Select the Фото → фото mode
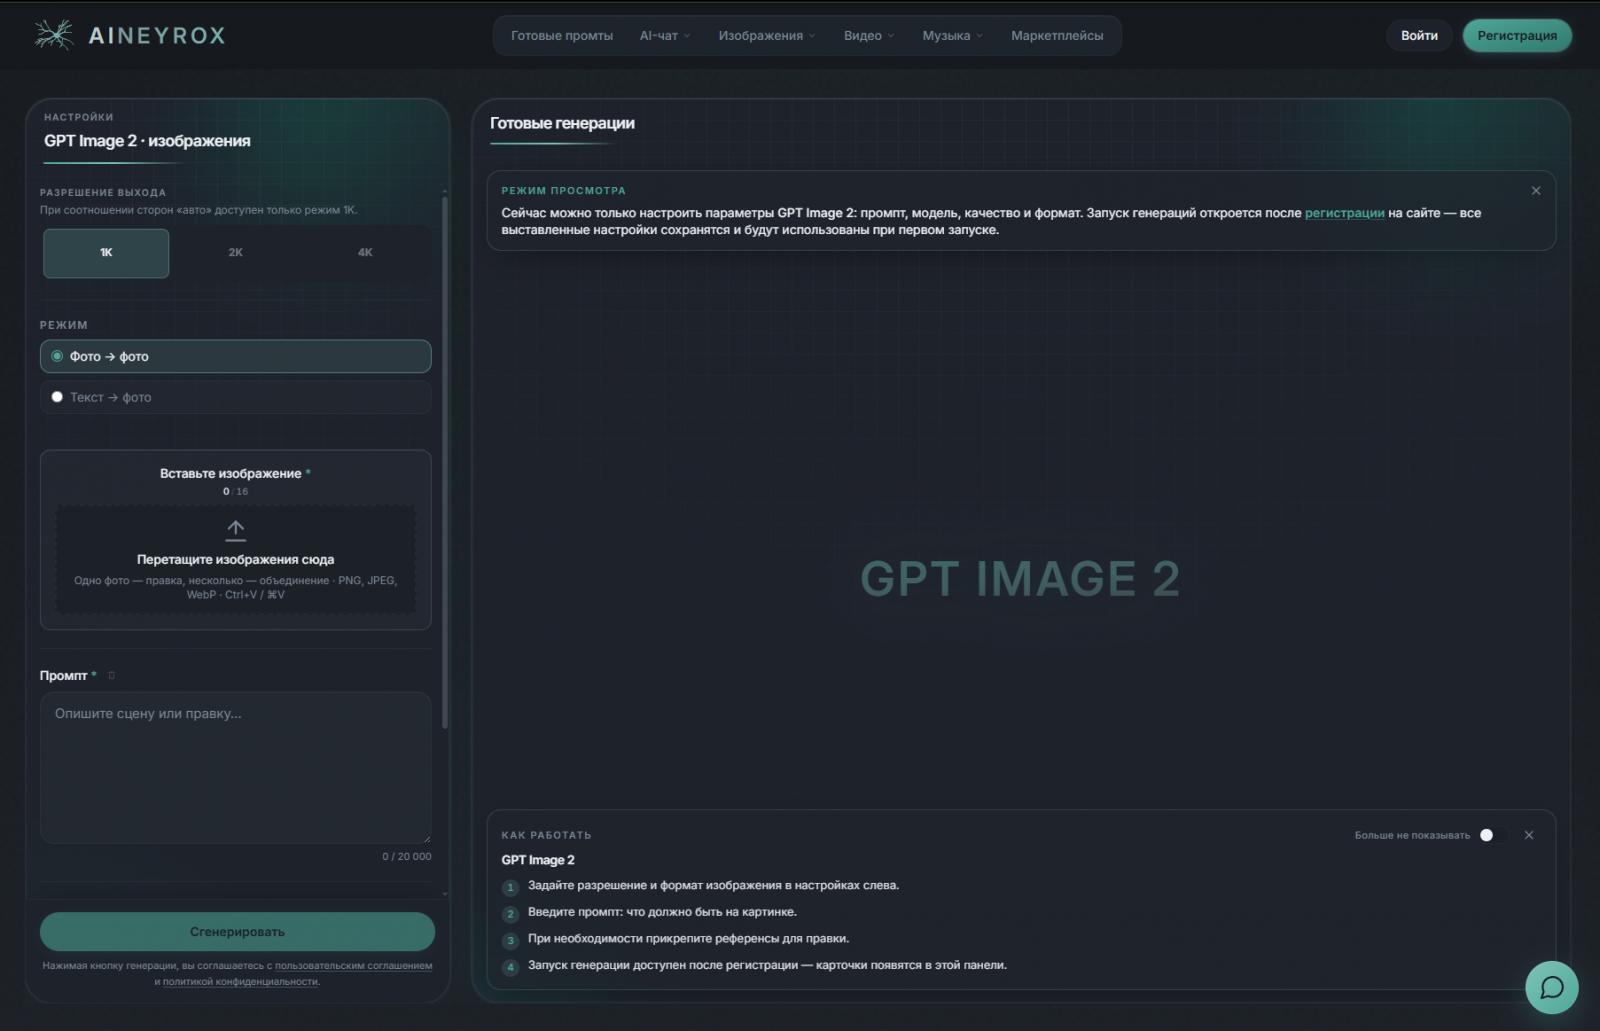This screenshot has height=1031, width=1600. pos(236,356)
